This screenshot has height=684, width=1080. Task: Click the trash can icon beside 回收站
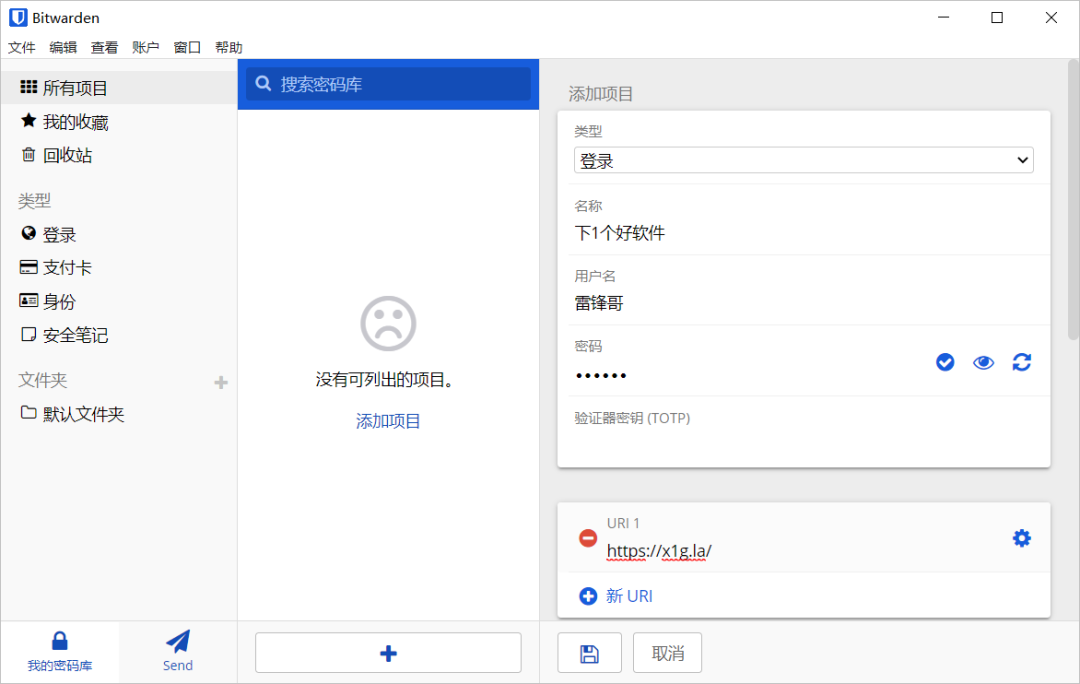(x=28, y=154)
